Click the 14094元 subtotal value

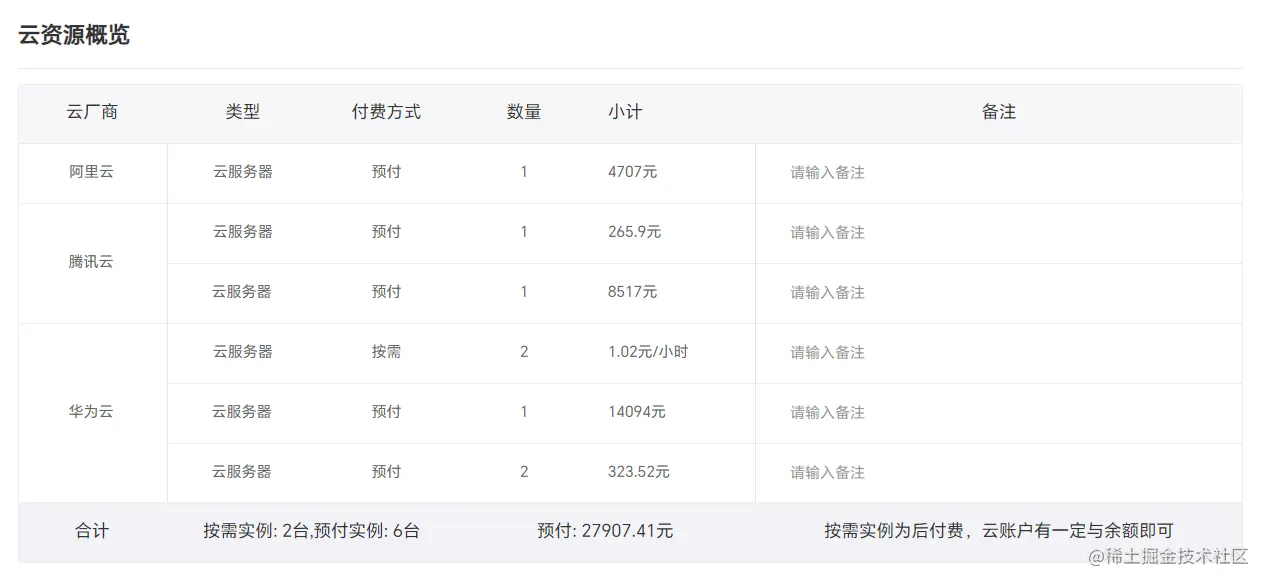637,412
